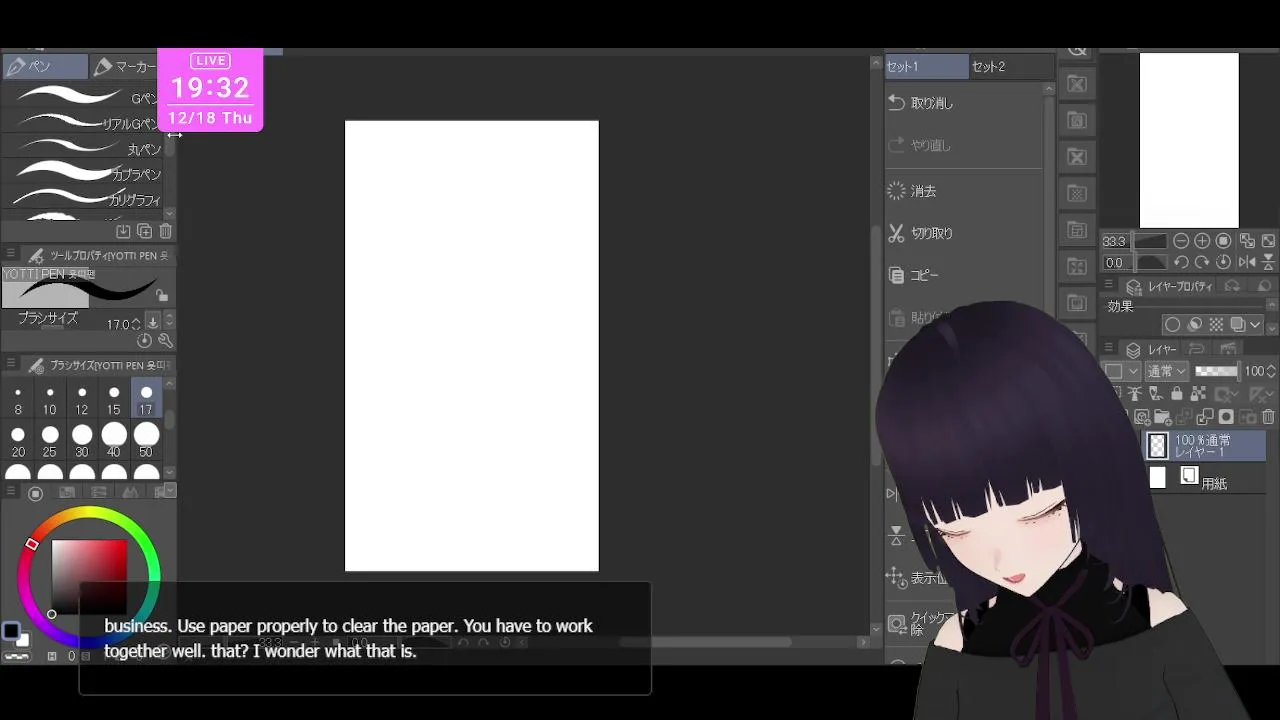Flip canvas vertically in navigator
The width and height of the screenshot is (1280, 720).
pyautogui.click(x=1268, y=263)
